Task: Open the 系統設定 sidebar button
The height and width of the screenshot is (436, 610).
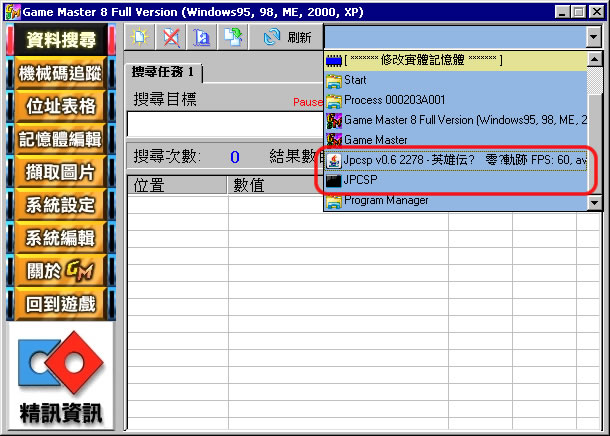Action: tap(61, 205)
